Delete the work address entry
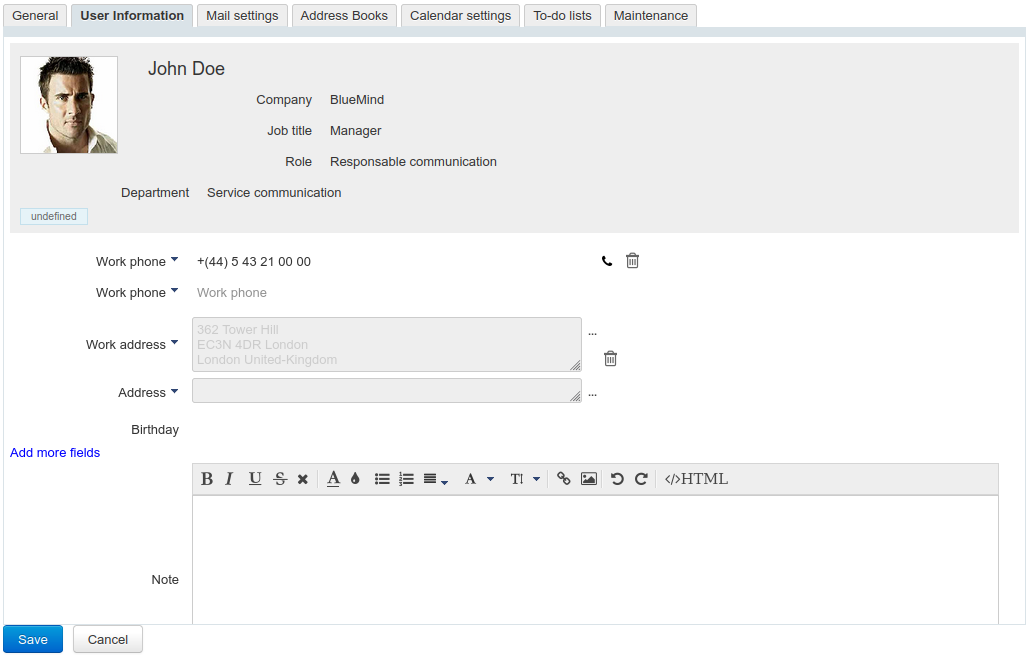The height and width of the screenshot is (655, 1026). click(x=610, y=358)
